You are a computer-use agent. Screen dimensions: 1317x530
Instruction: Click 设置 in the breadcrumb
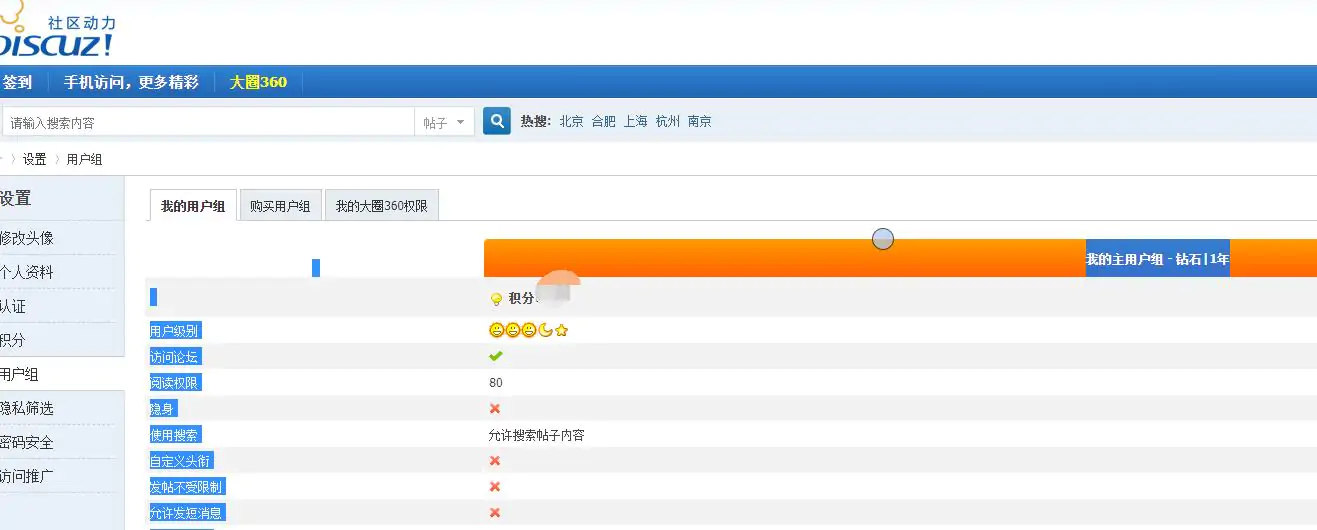point(35,159)
